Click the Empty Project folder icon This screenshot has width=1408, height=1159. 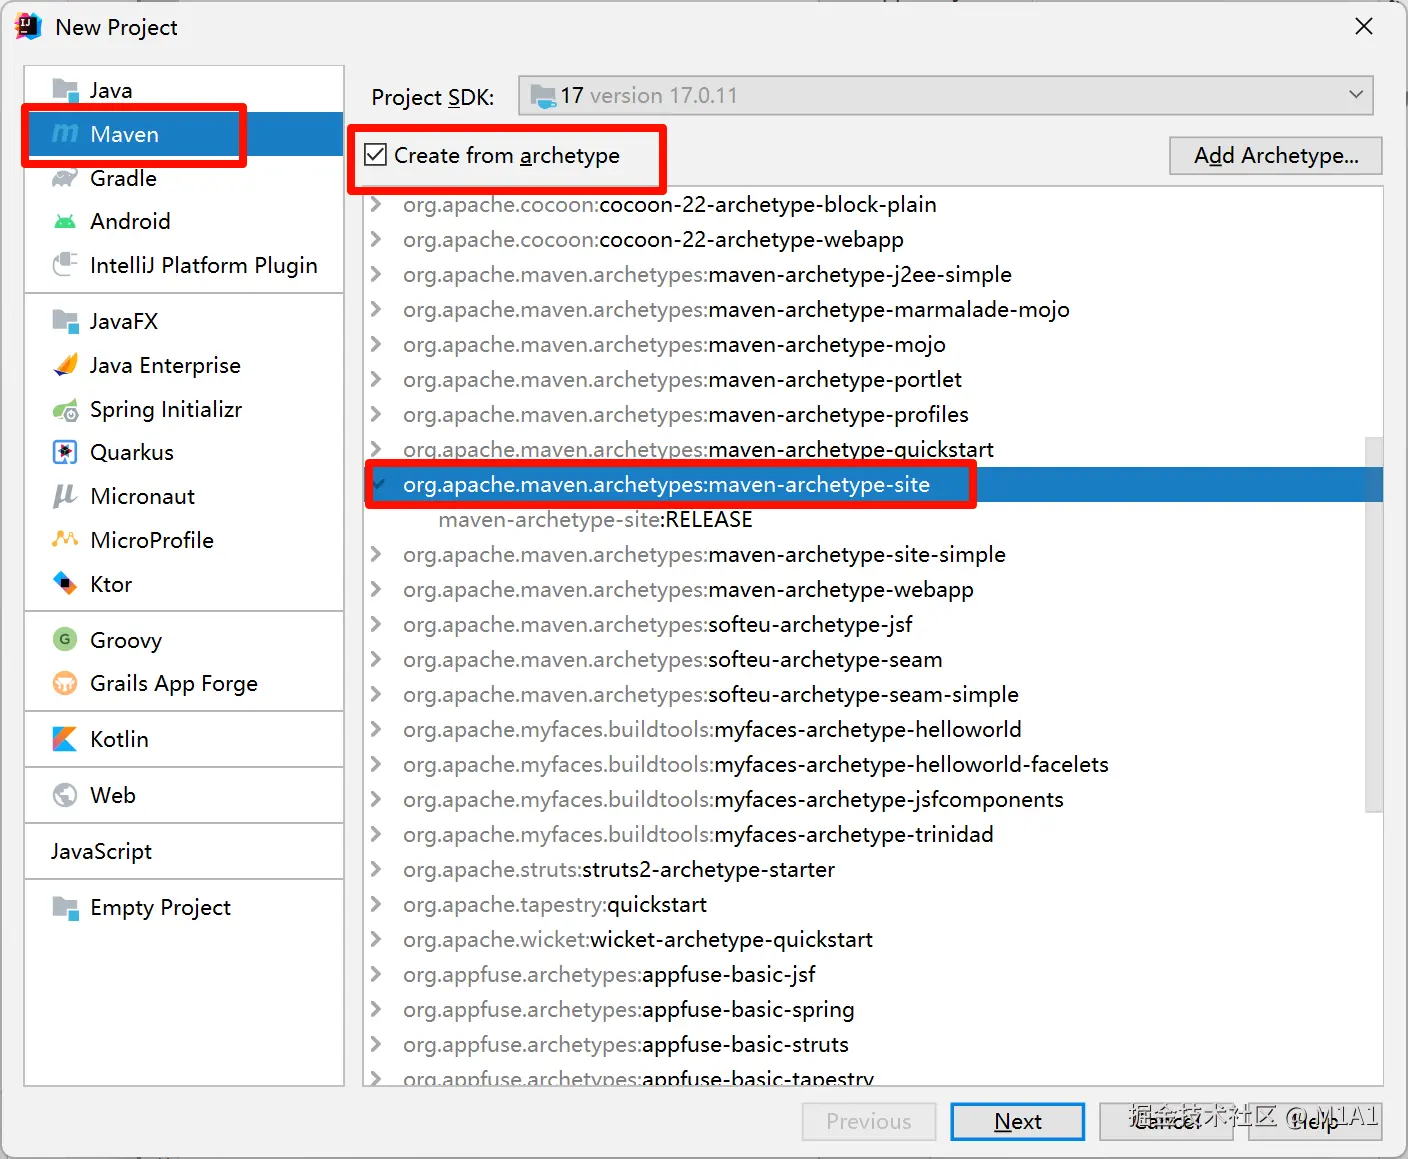pos(65,907)
